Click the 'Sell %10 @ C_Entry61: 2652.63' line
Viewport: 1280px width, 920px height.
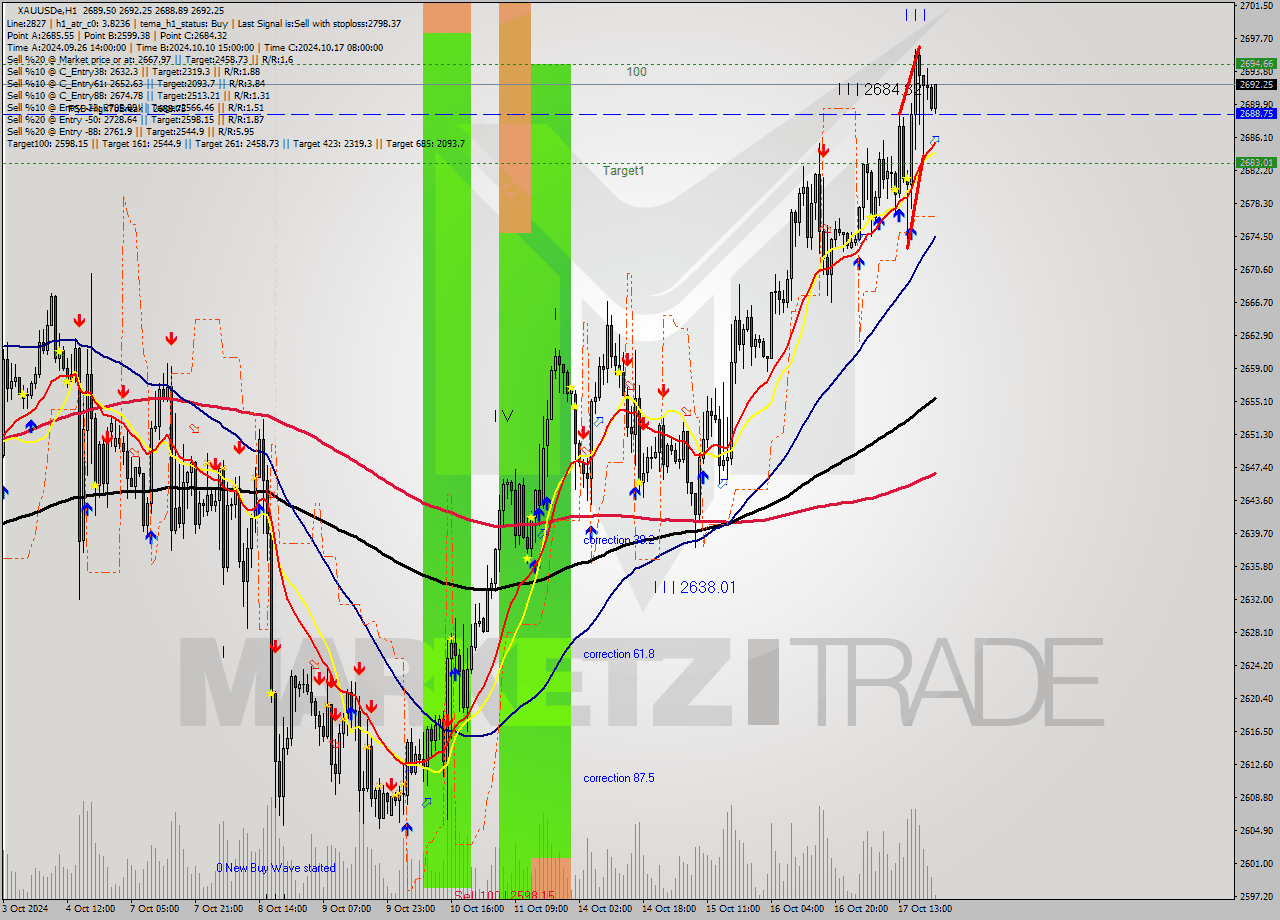[x=135, y=83]
